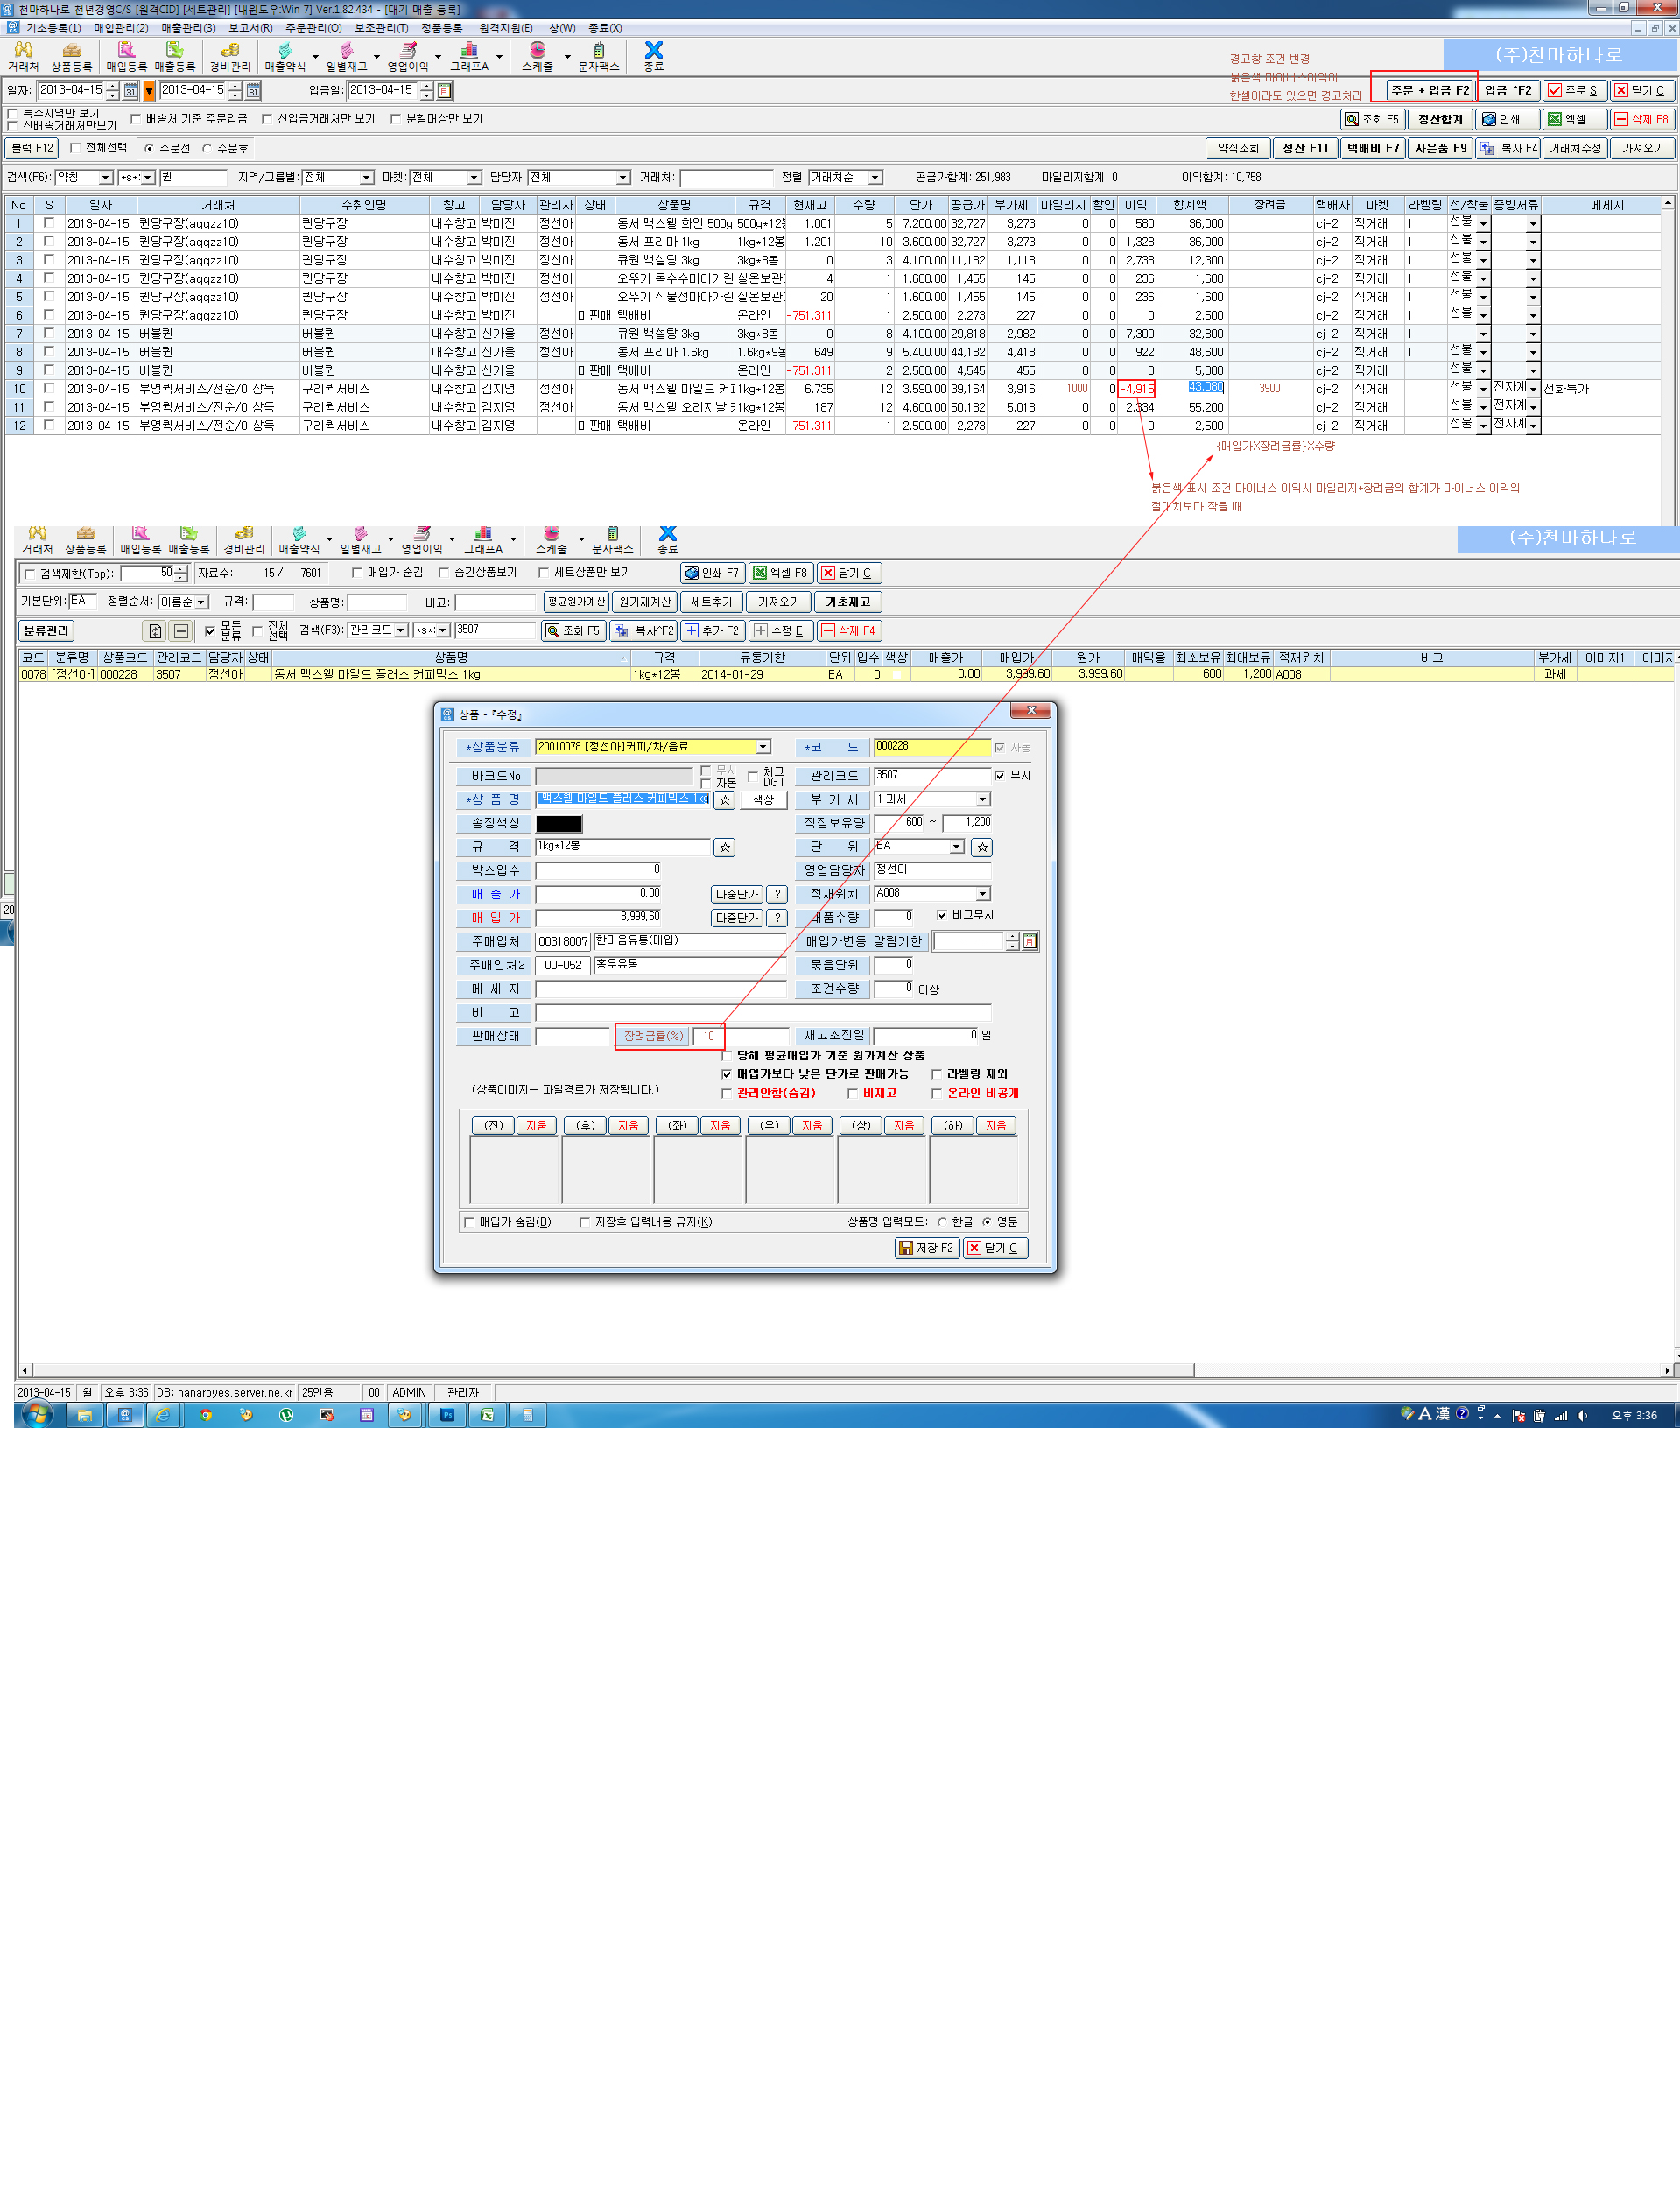Open 보고서(R) menu
Viewport: 1680px width, 2189px height.
coord(250,28)
